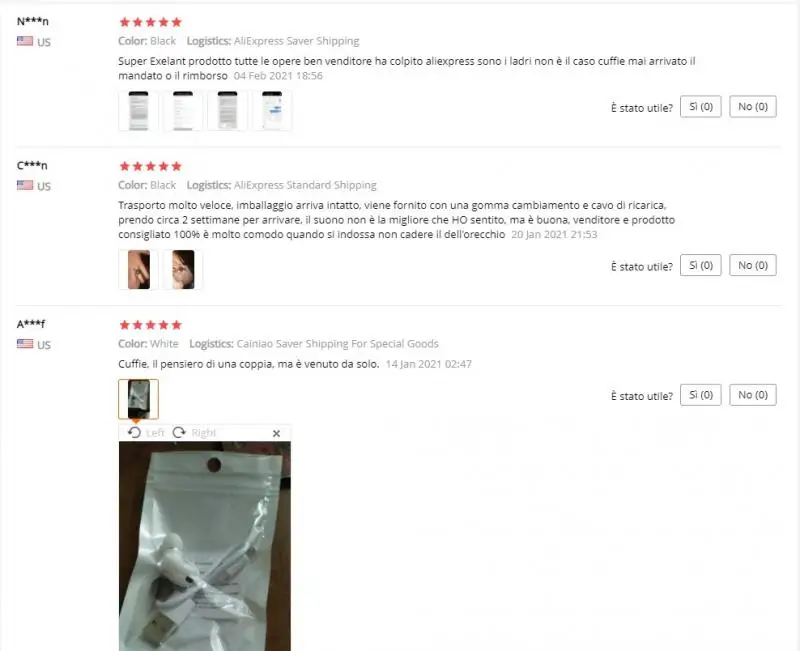Click US flag icon beside N***n

pos(24,41)
